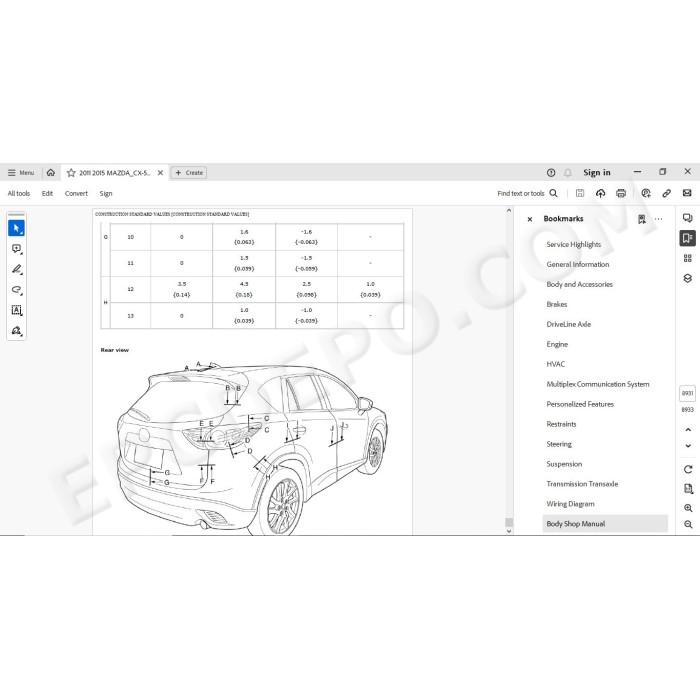Image resolution: width=700 pixels, height=700 pixels.
Task: Click document scrollbar down arrow
Action: pos(509,531)
